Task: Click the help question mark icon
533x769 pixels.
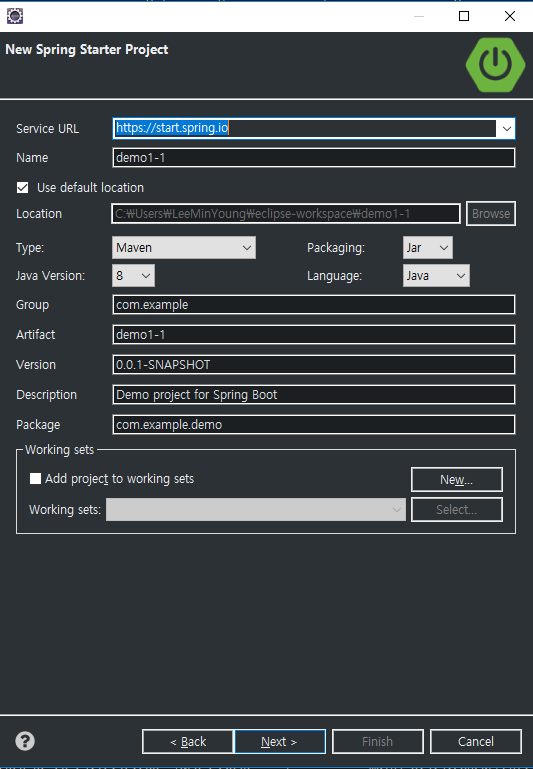Action: point(25,741)
